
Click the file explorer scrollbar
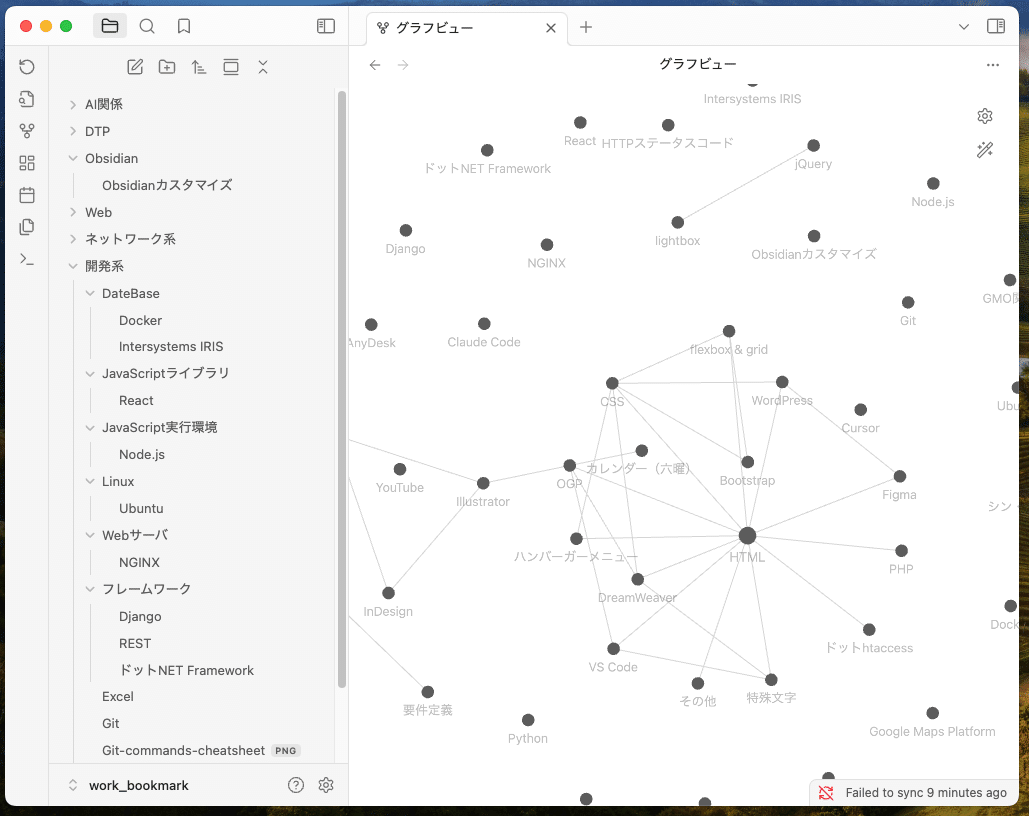[341, 389]
